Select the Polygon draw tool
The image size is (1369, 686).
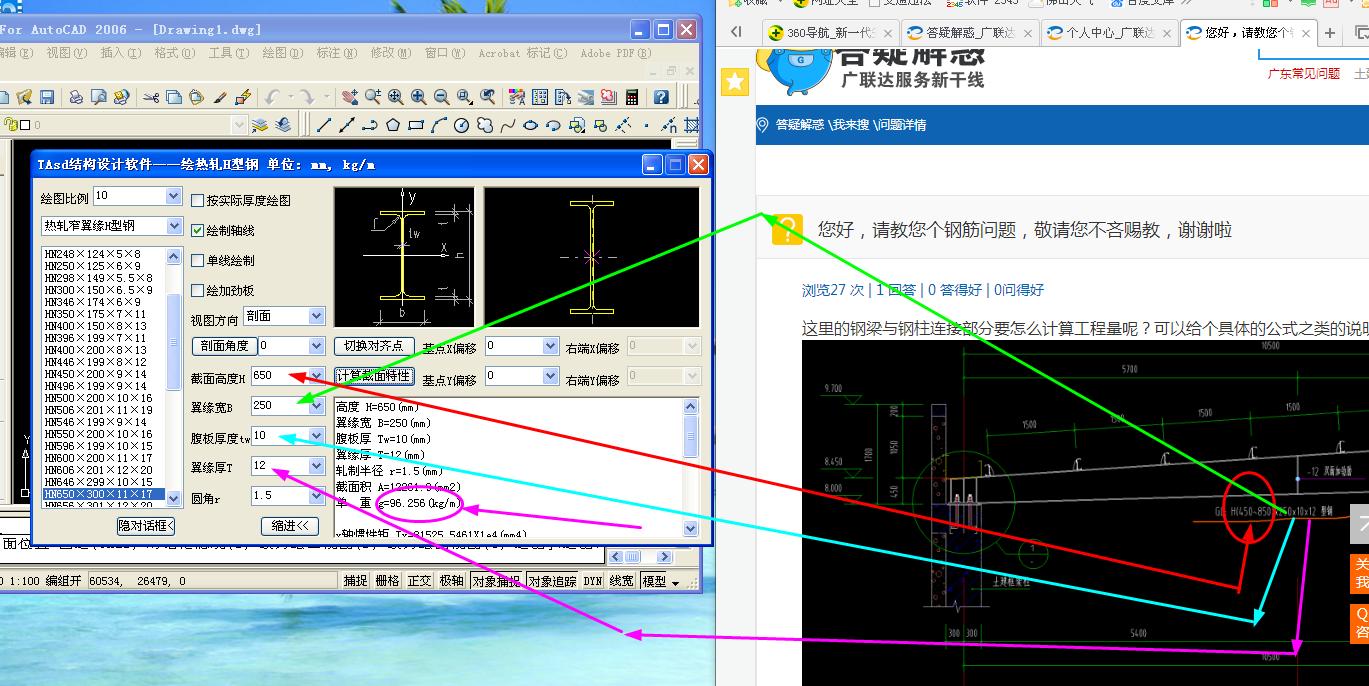392,125
